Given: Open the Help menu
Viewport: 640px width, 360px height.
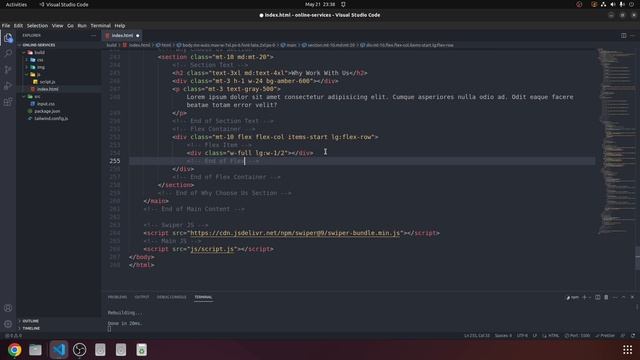Looking at the screenshot, I should click(120, 26).
